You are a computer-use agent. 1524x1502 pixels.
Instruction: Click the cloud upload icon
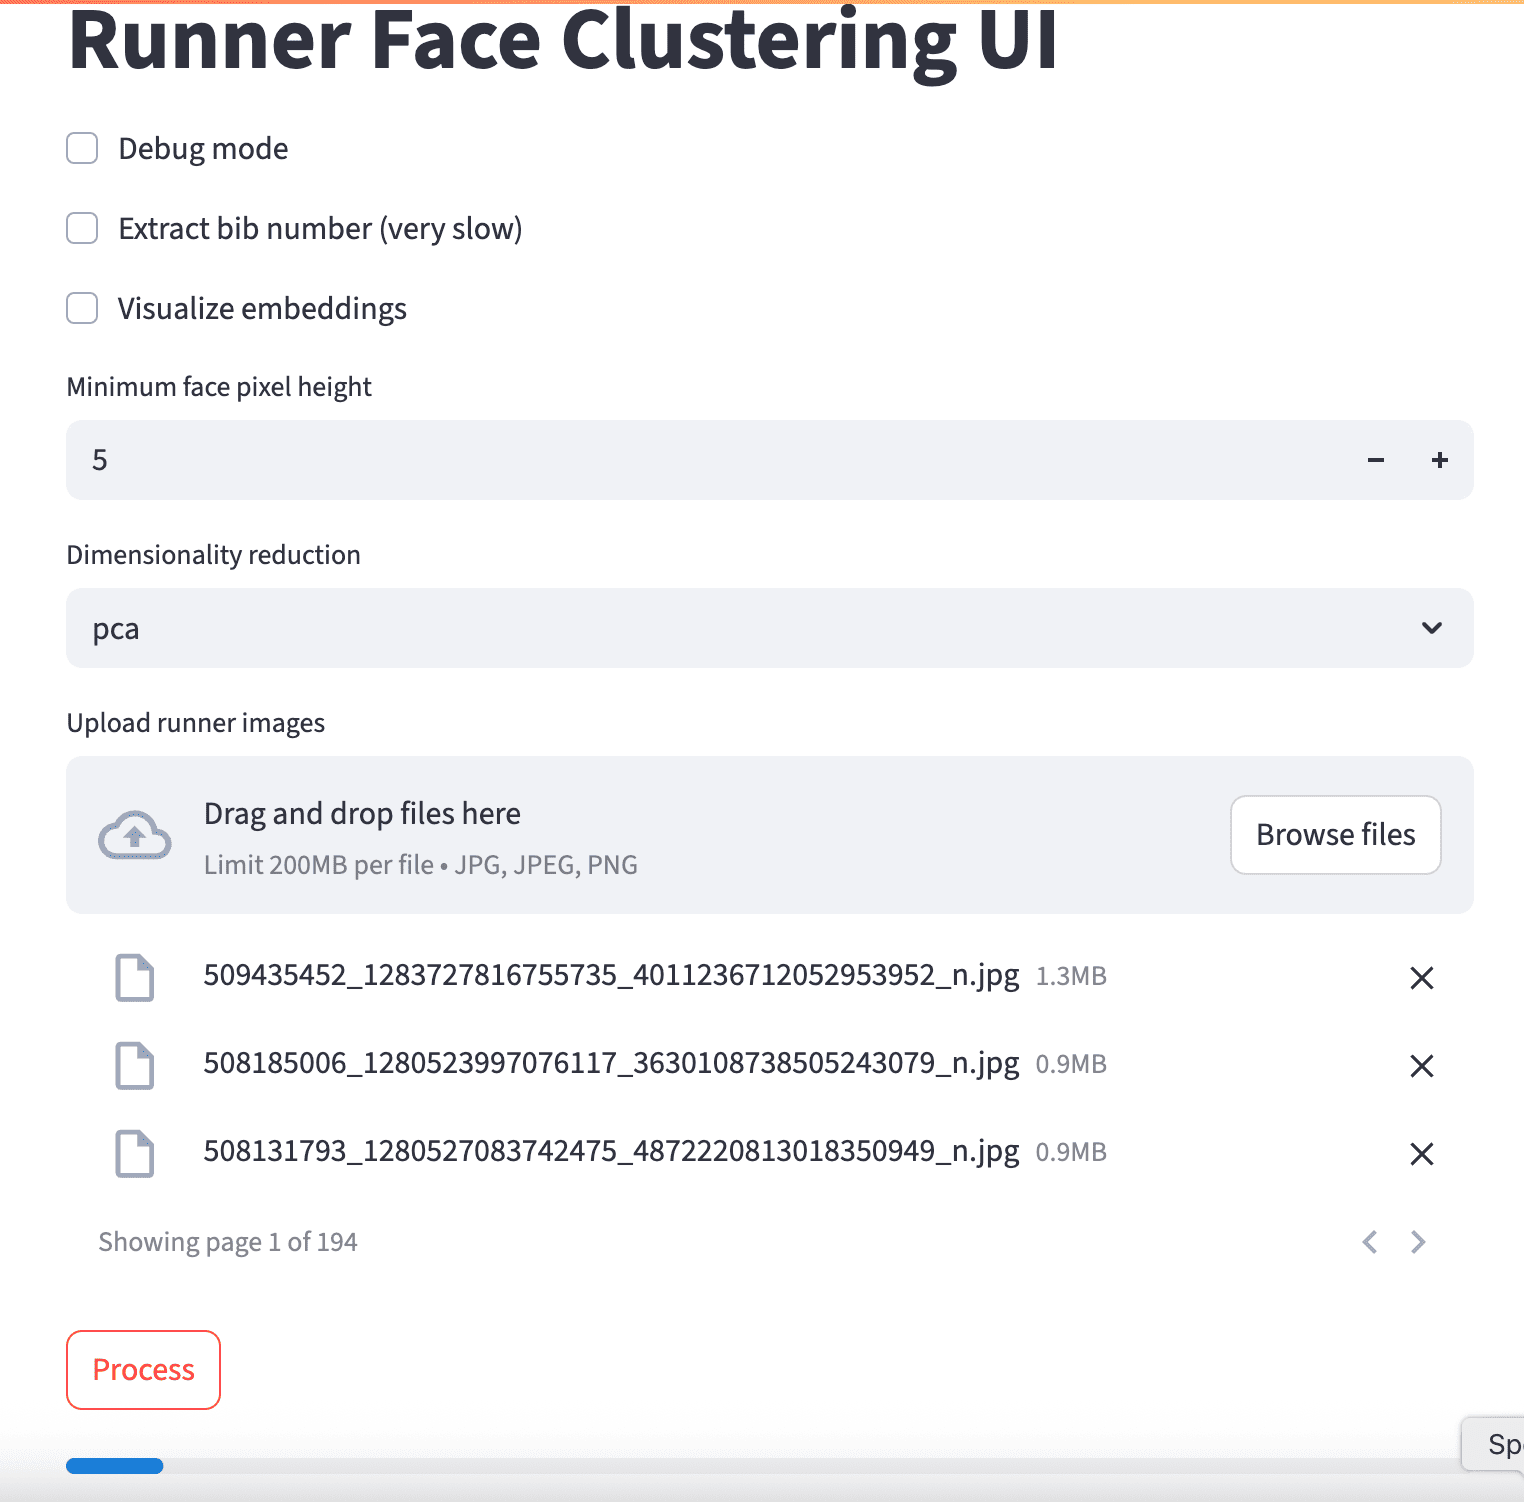(x=135, y=835)
